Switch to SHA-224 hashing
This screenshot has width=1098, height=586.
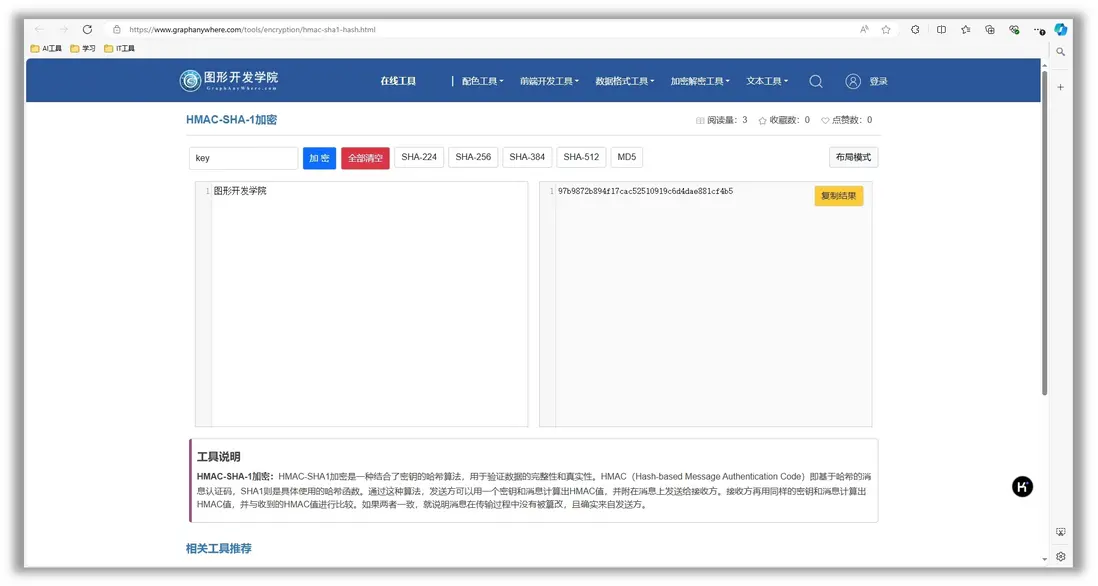[x=419, y=157]
